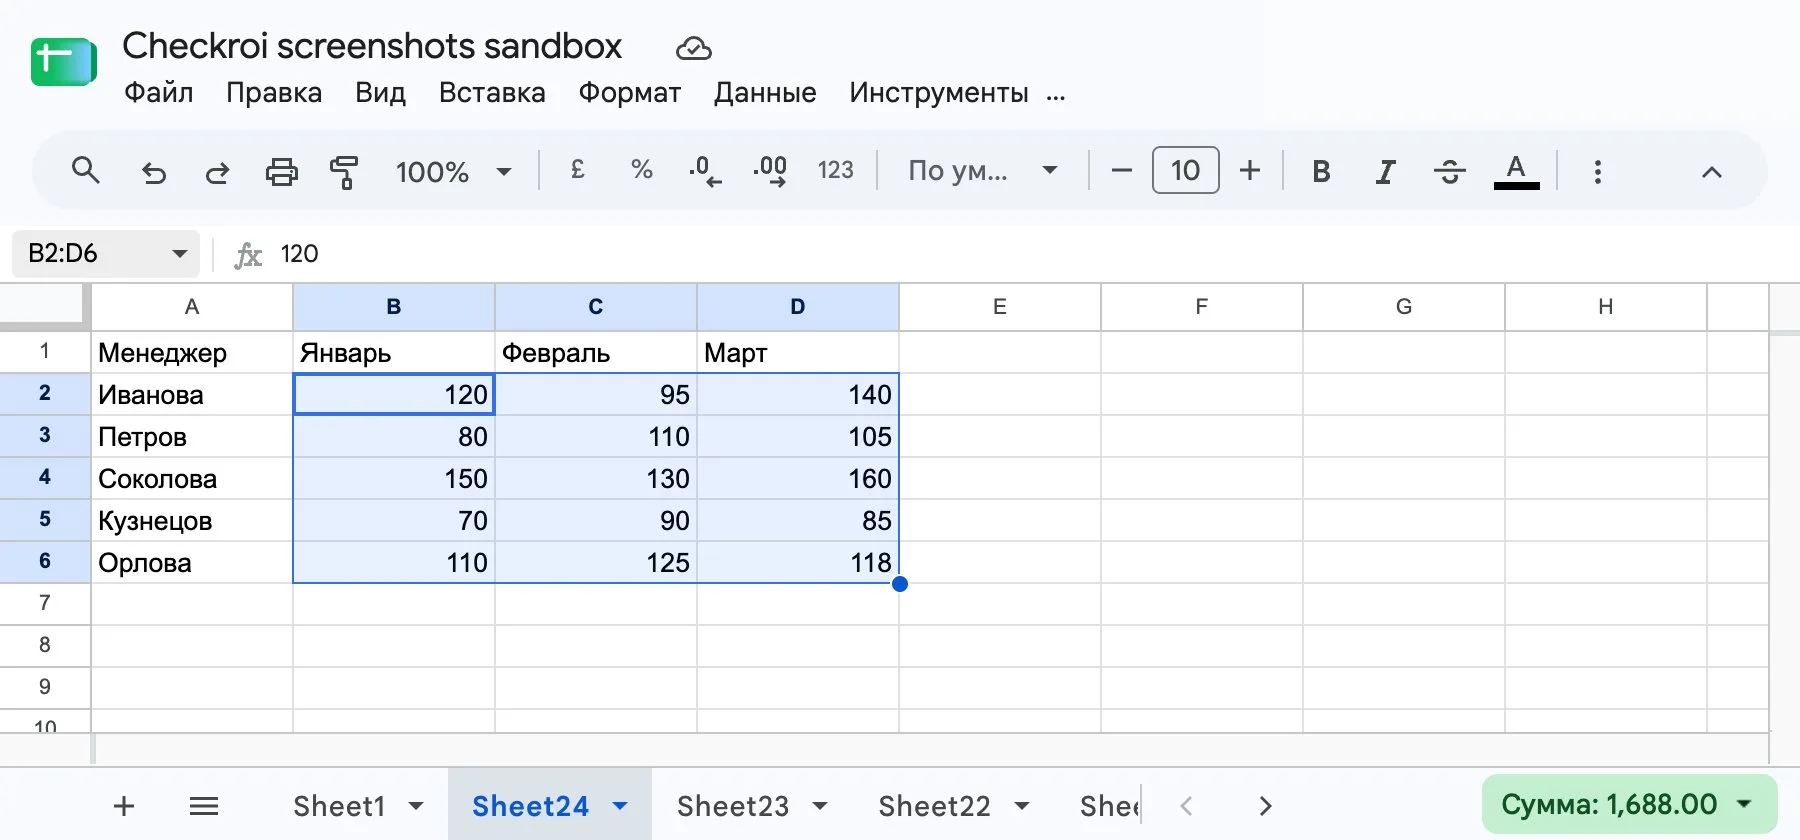Open the three-dot more toolbar options
Image resolution: width=1800 pixels, height=840 pixels.
1597,172
